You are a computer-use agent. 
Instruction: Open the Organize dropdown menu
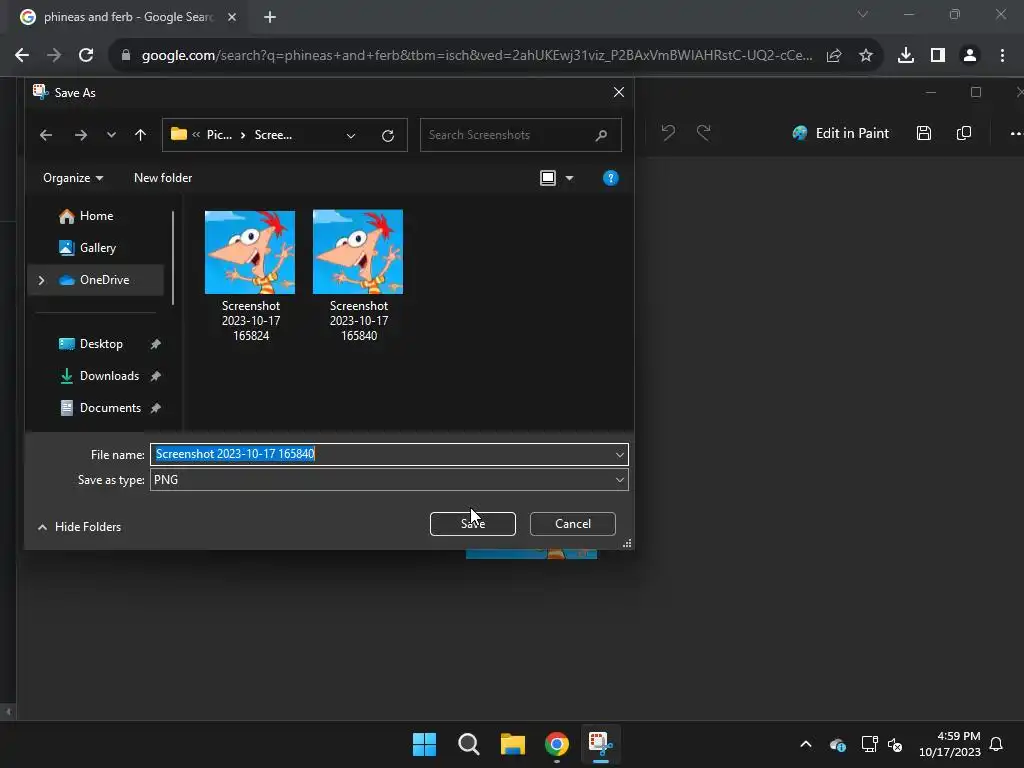[x=72, y=178]
